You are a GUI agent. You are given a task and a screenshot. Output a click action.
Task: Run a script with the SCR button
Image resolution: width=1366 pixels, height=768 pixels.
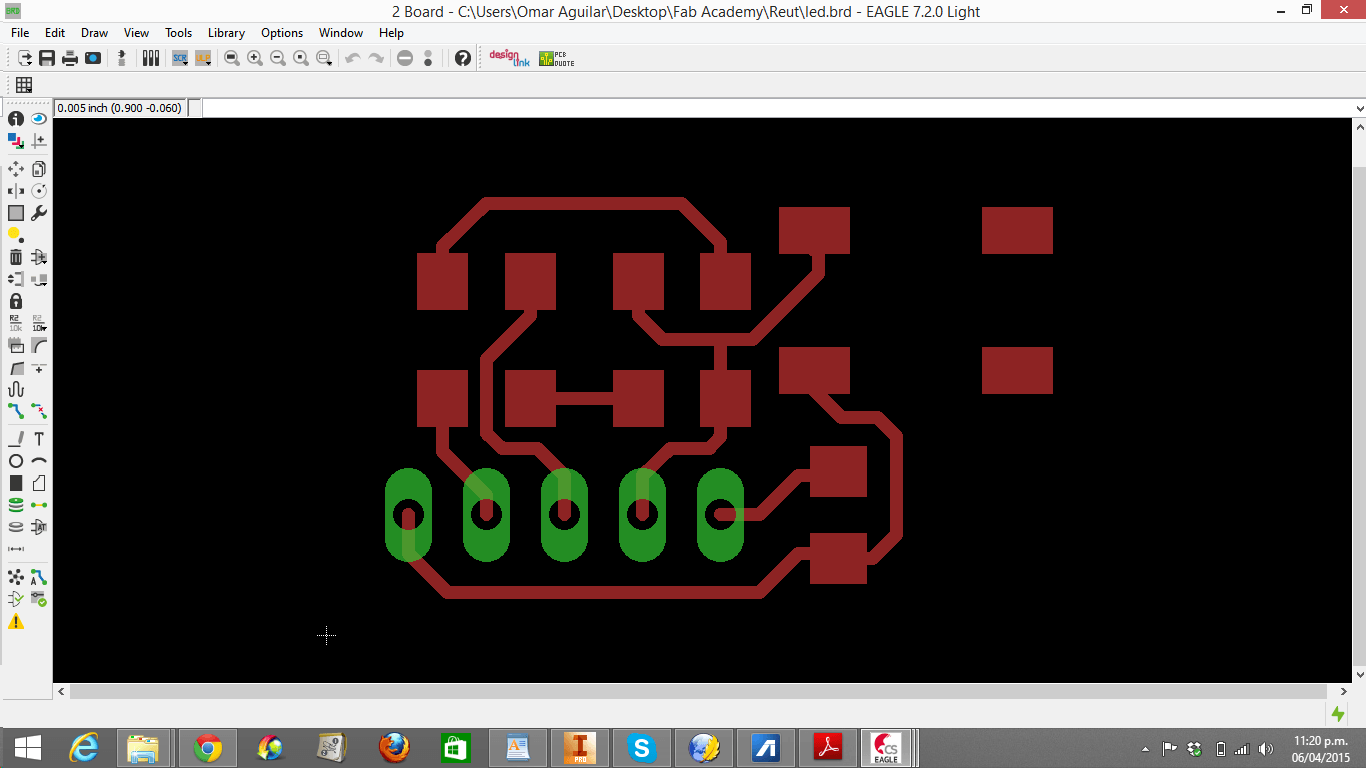pyautogui.click(x=180, y=59)
